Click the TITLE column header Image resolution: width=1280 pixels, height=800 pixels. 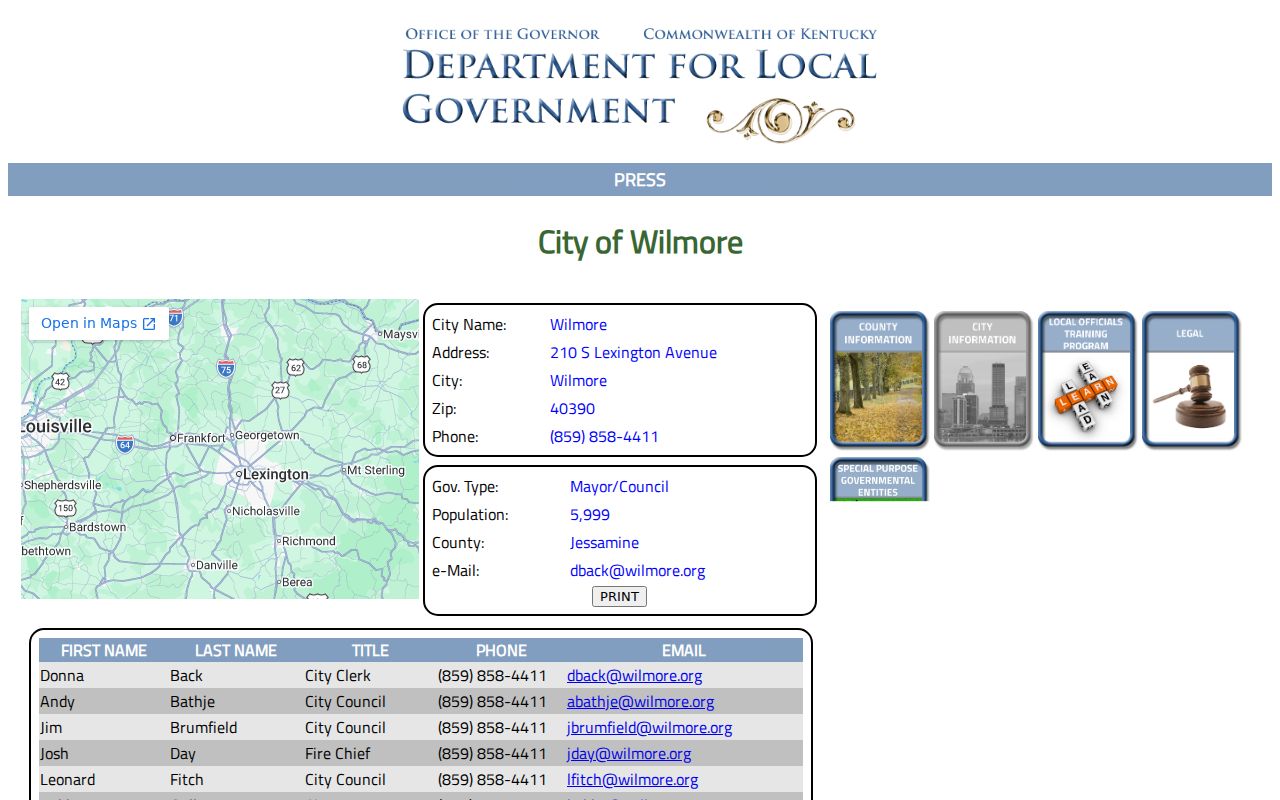[x=370, y=650]
